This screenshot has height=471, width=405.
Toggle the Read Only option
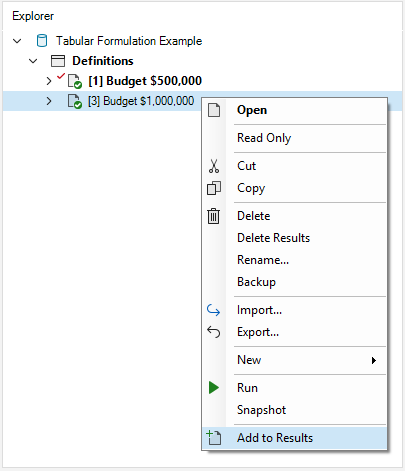[x=264, y=138]
